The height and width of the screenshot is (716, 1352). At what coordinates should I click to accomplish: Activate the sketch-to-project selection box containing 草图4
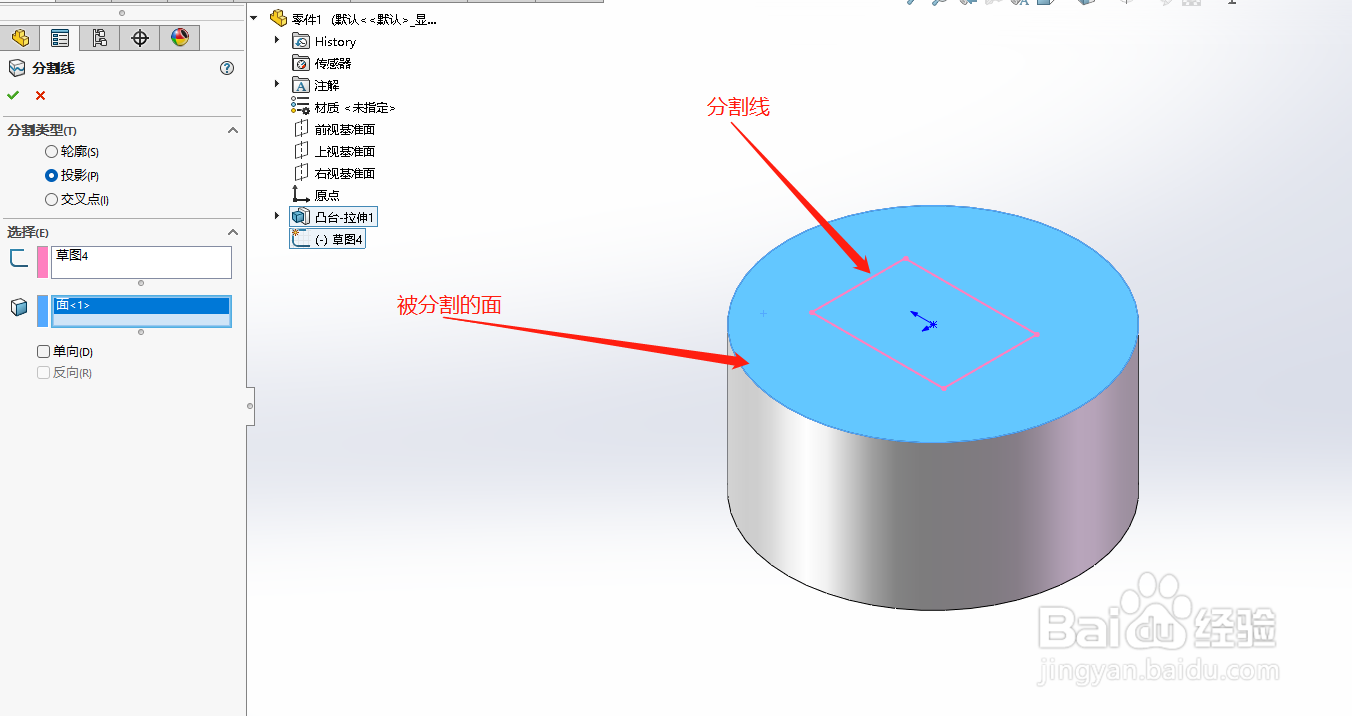(141, 262)
